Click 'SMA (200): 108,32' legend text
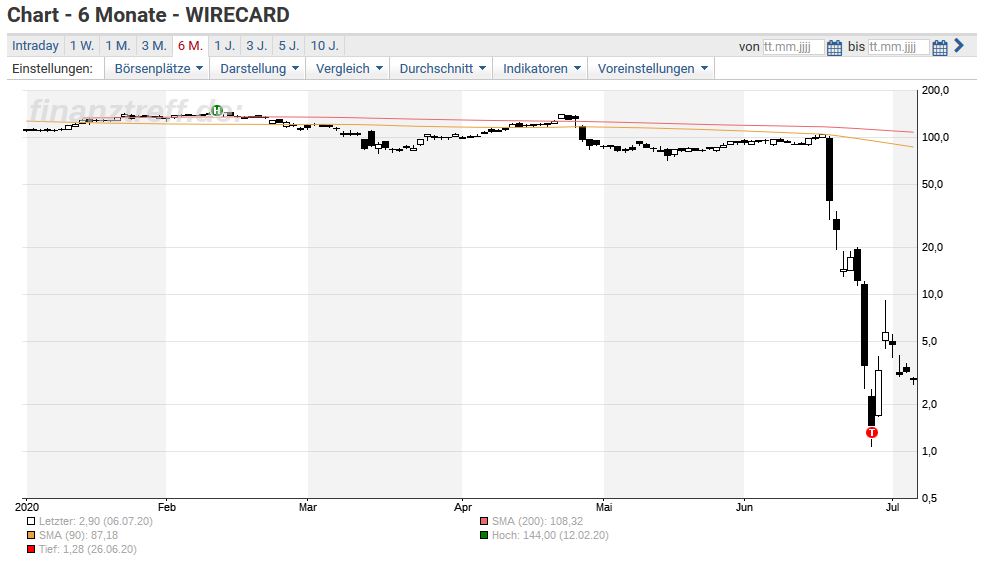This screenshot has height=568, width=987. tap(538, 521)
